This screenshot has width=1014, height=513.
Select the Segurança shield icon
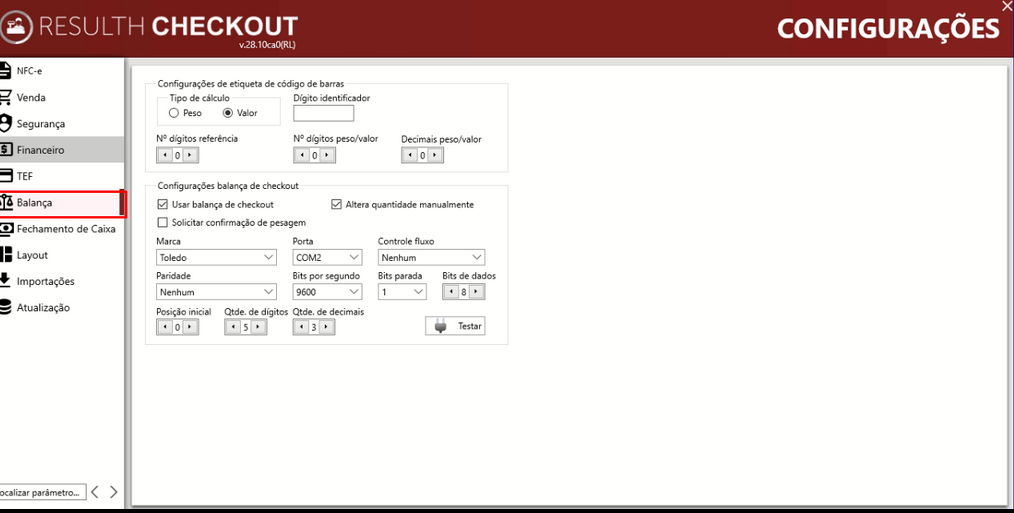5,123
